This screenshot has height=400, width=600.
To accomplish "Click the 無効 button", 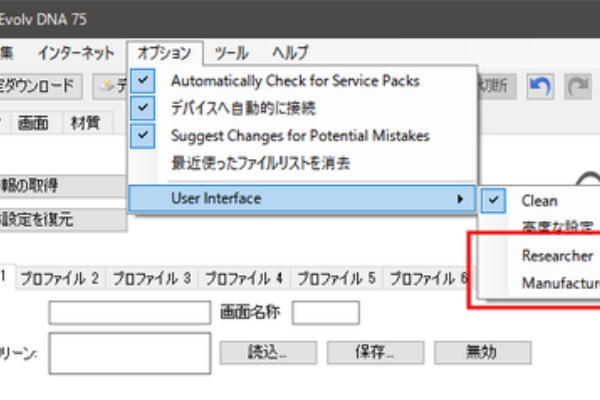I will tap(482, 352).
